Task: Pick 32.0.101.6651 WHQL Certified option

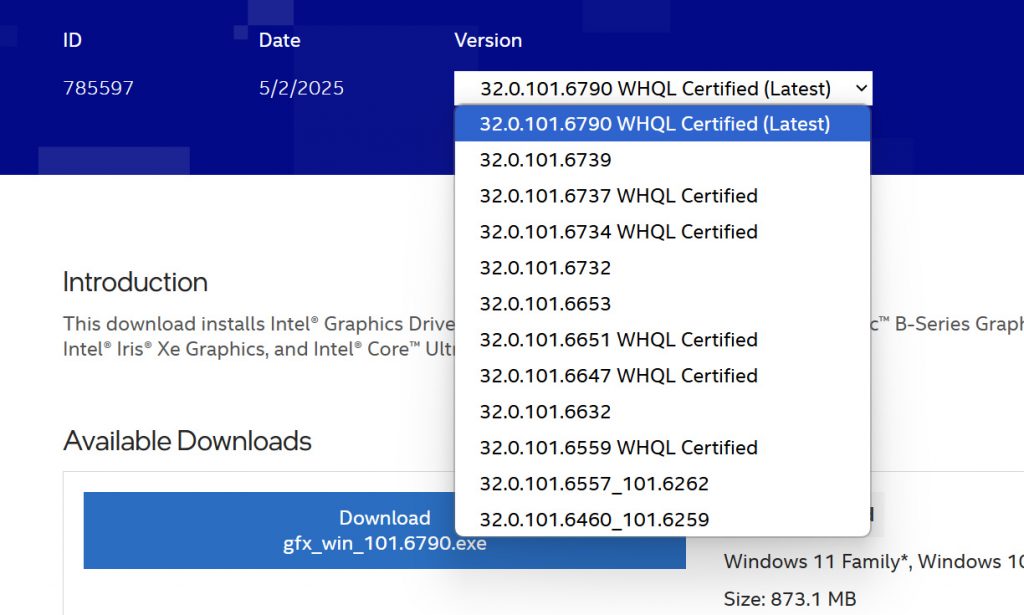Action: click(x=662, y=339)
